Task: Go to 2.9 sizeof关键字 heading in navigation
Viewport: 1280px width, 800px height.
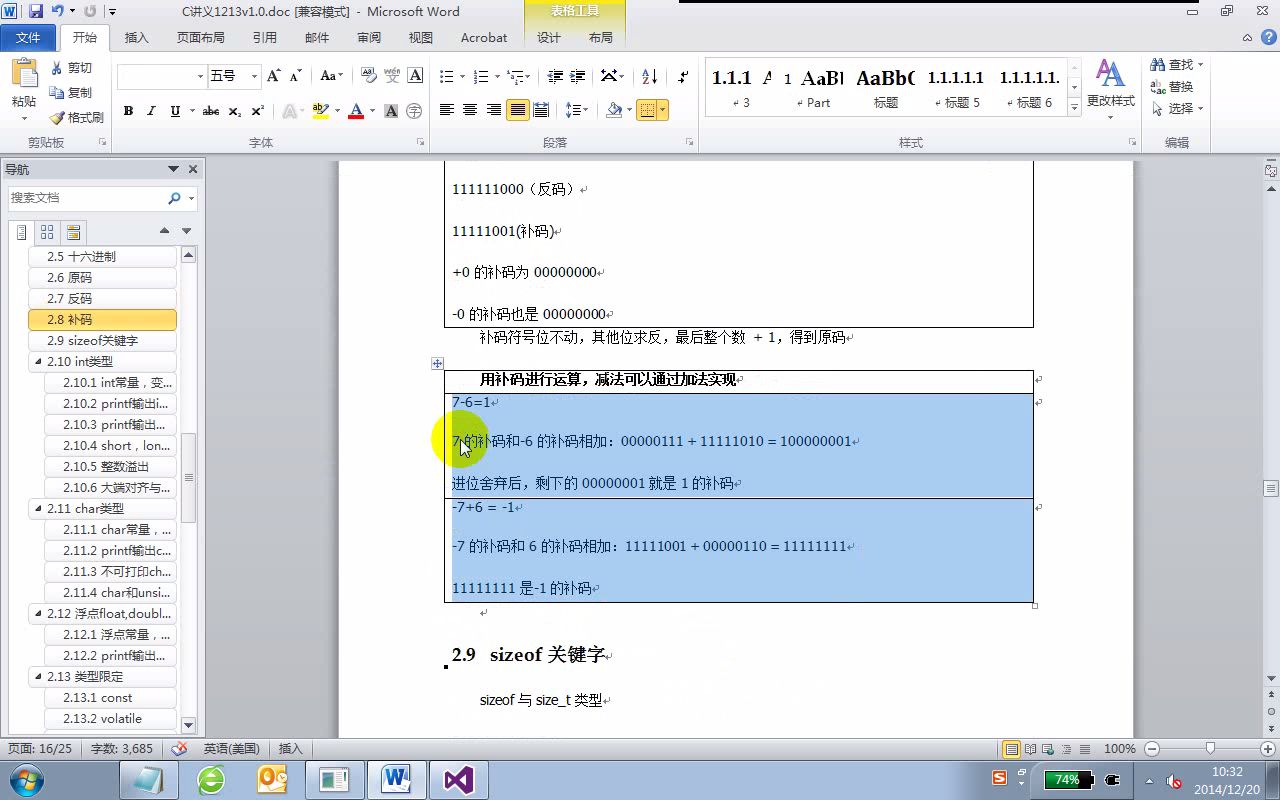Action: 103,341
